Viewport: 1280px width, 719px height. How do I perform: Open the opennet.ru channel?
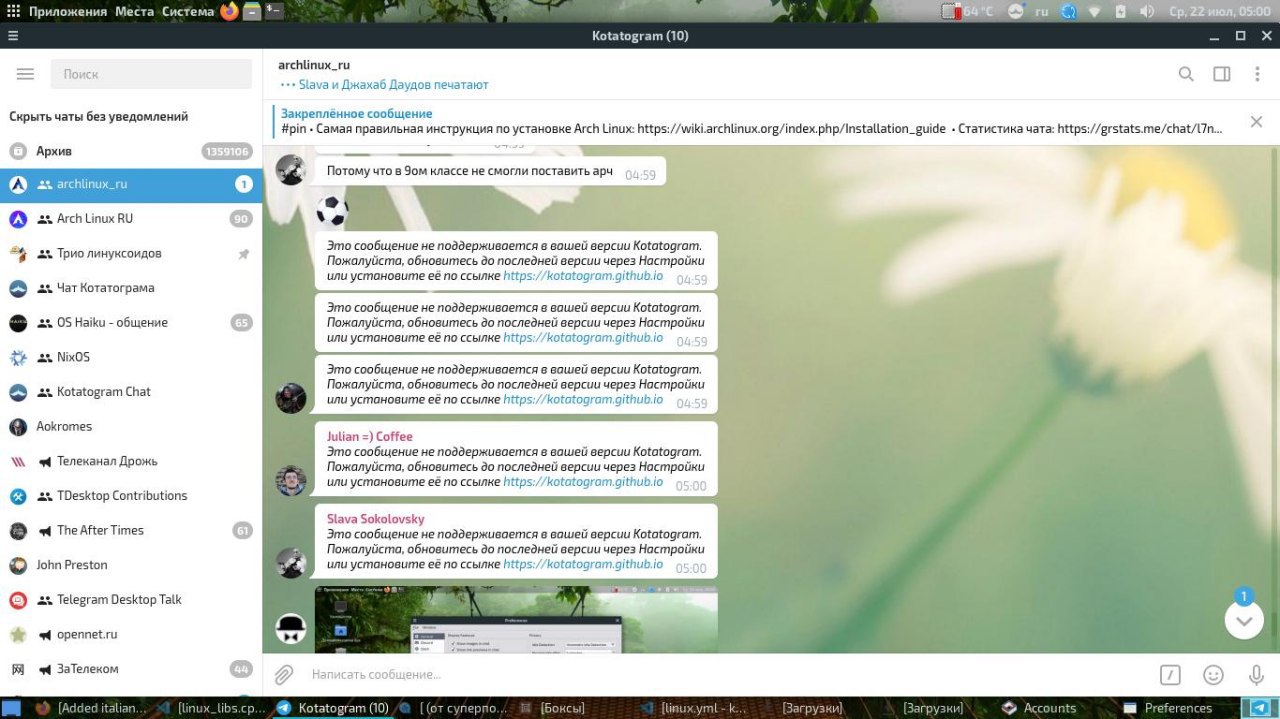click(131, 635)
